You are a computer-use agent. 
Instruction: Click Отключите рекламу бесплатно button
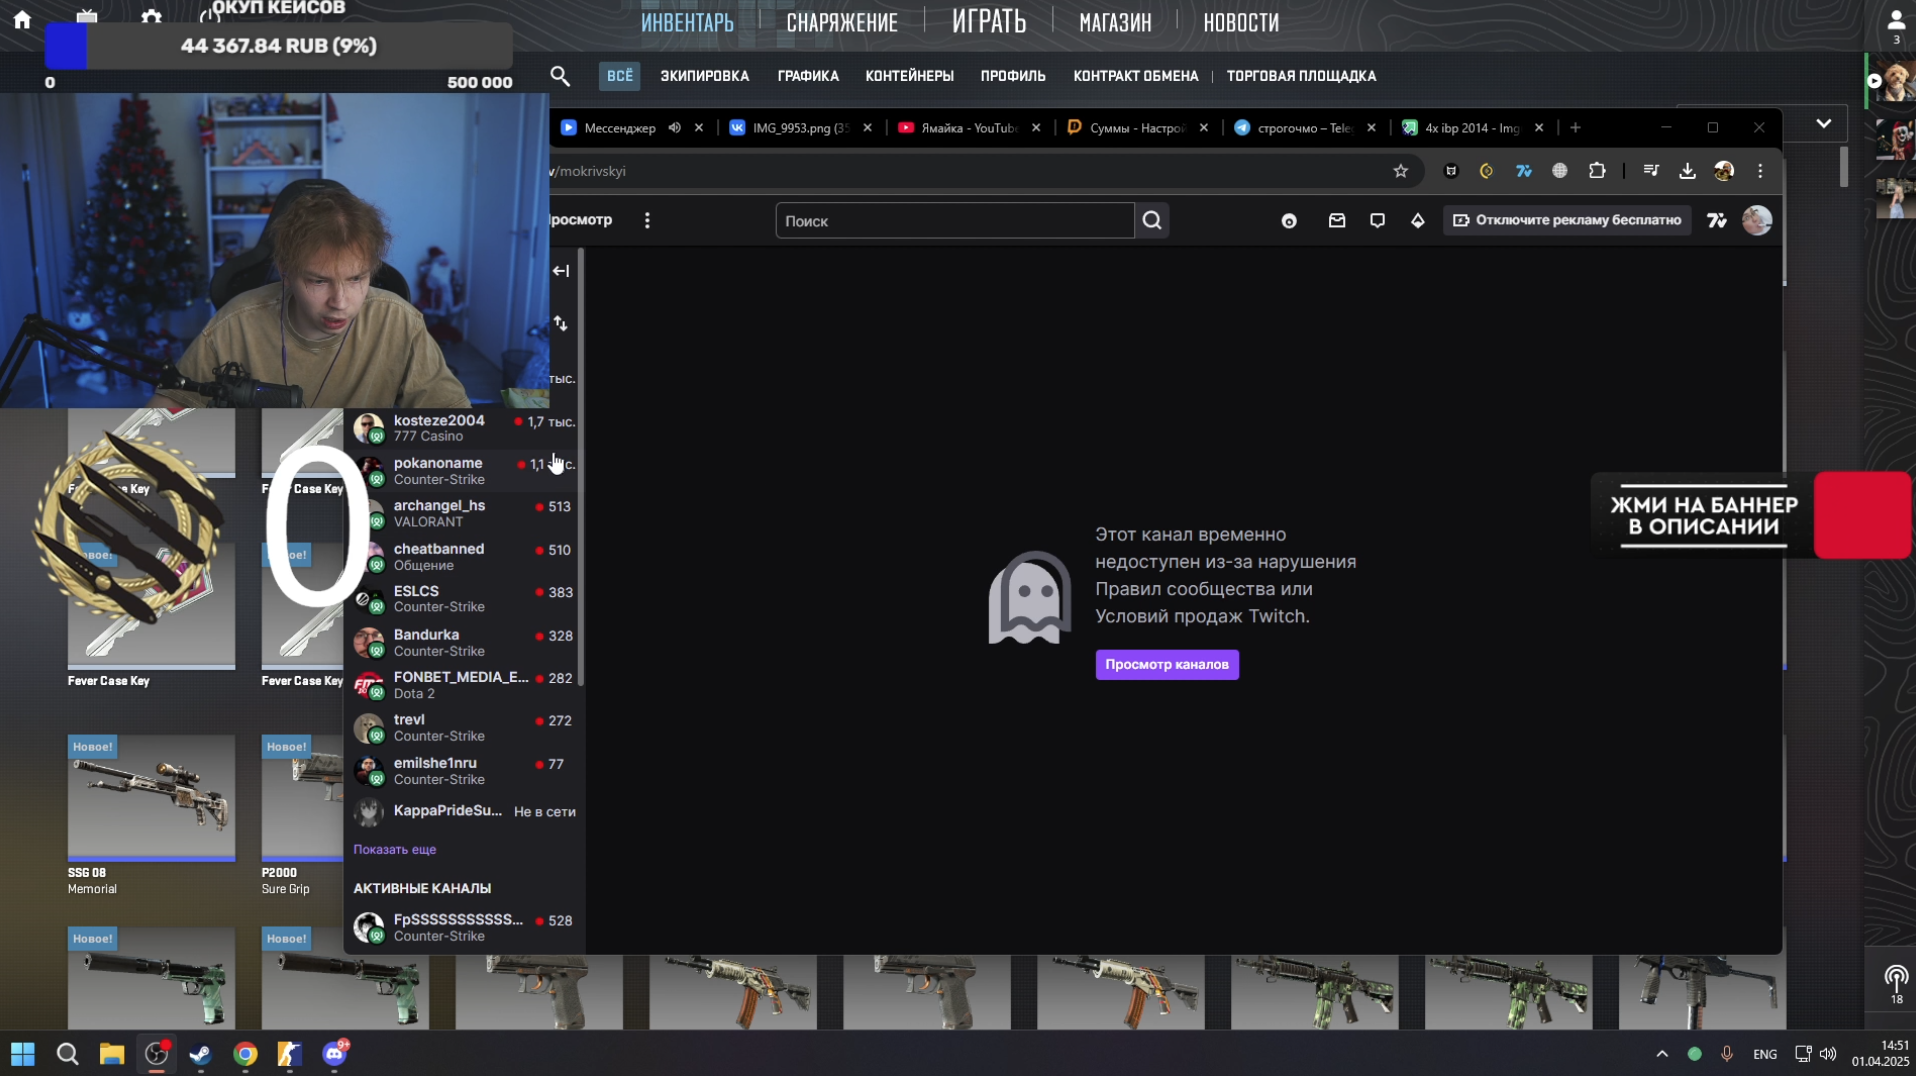(1567, 220)
